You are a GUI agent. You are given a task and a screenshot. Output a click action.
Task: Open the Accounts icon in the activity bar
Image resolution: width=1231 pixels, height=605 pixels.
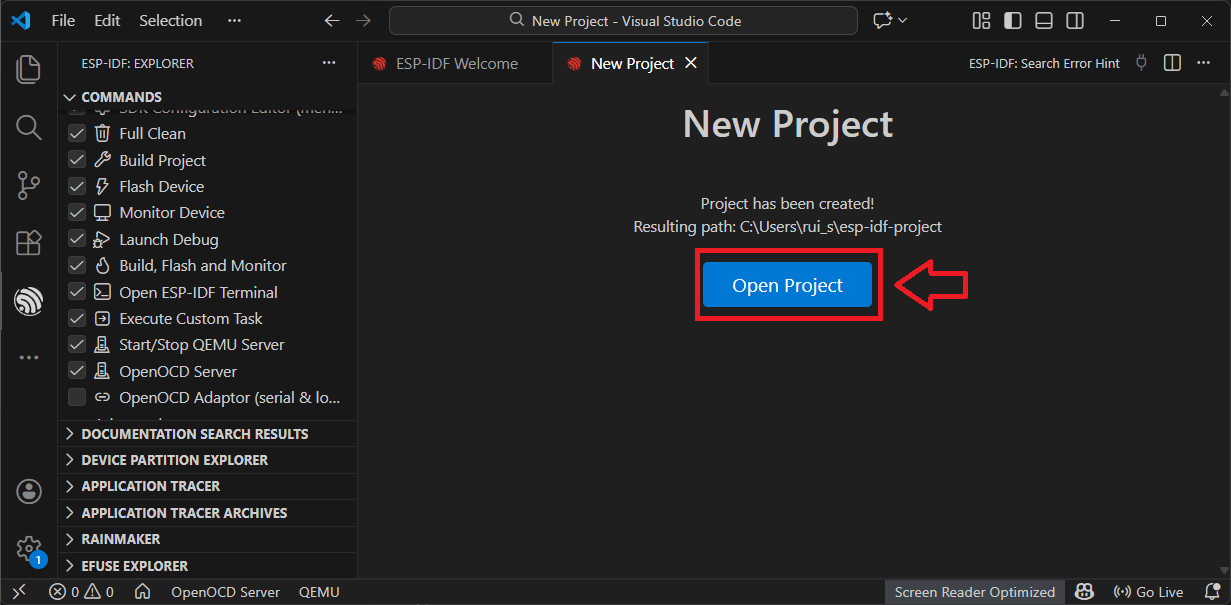(x=28, y=491)
